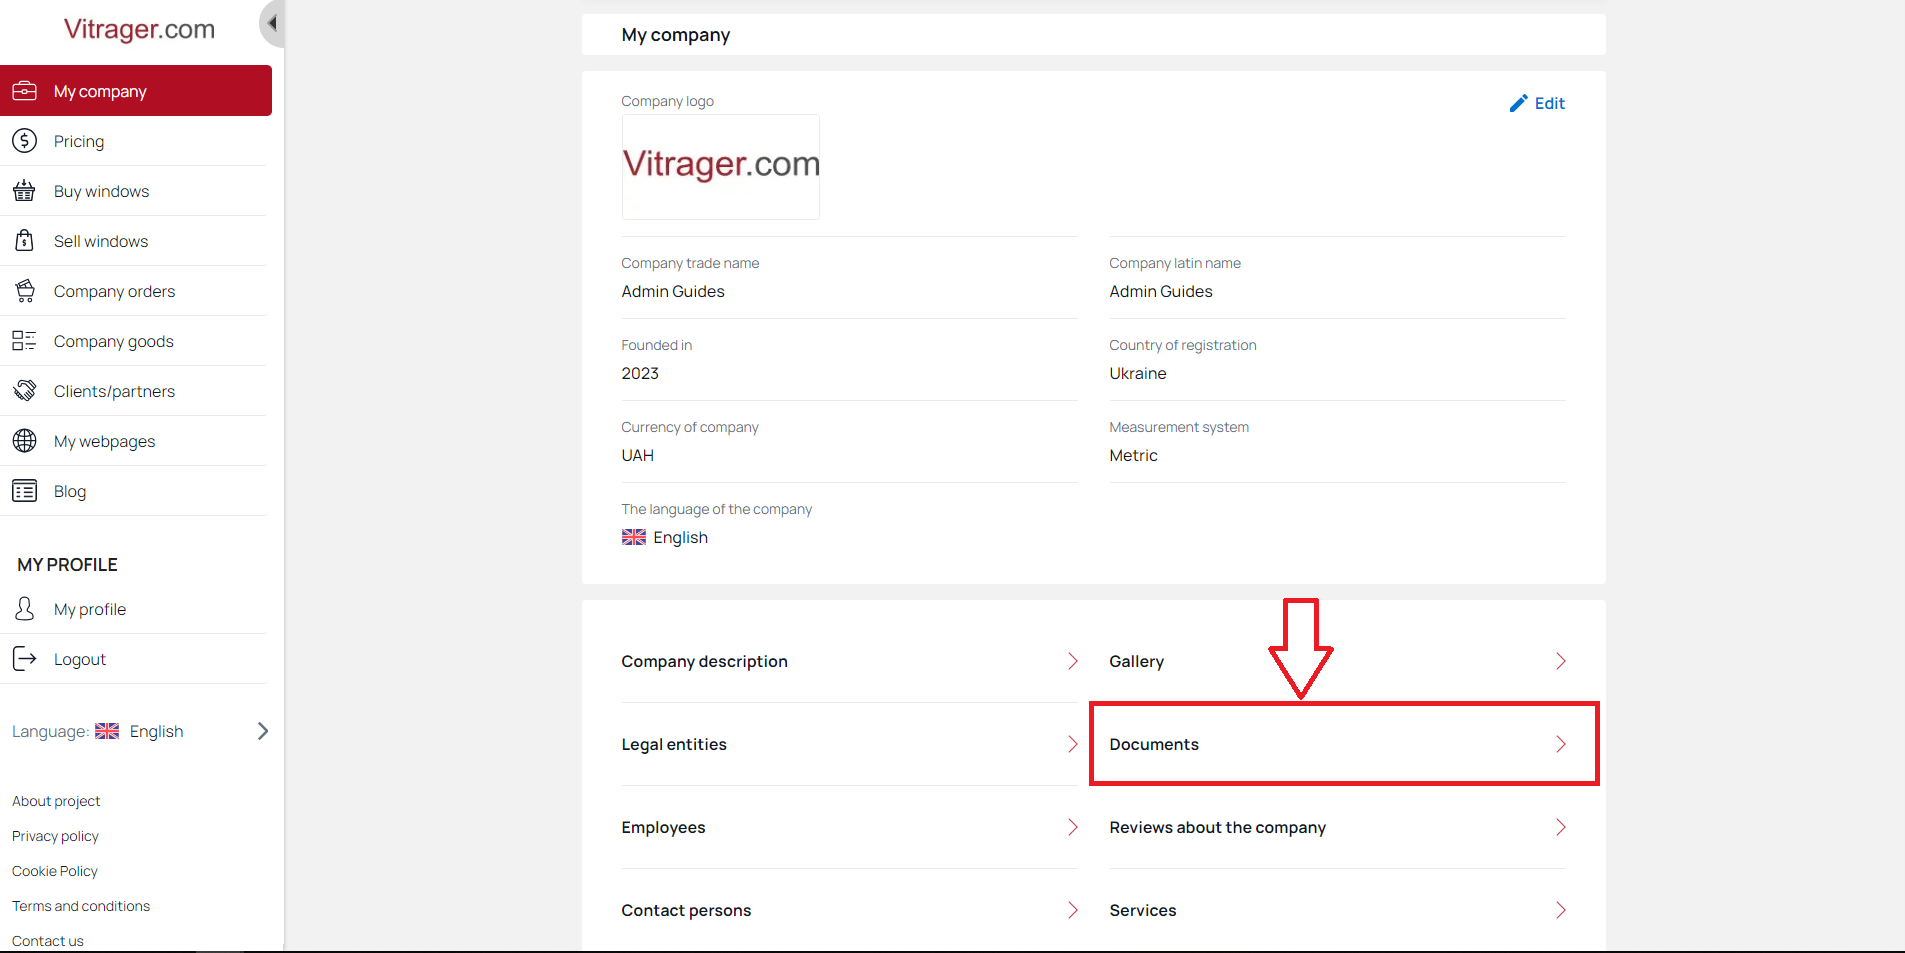The height and width of the screenshot is (953, 1905).
Task: Expand the Documents row chevron
Action: [x=1561, y=744]
